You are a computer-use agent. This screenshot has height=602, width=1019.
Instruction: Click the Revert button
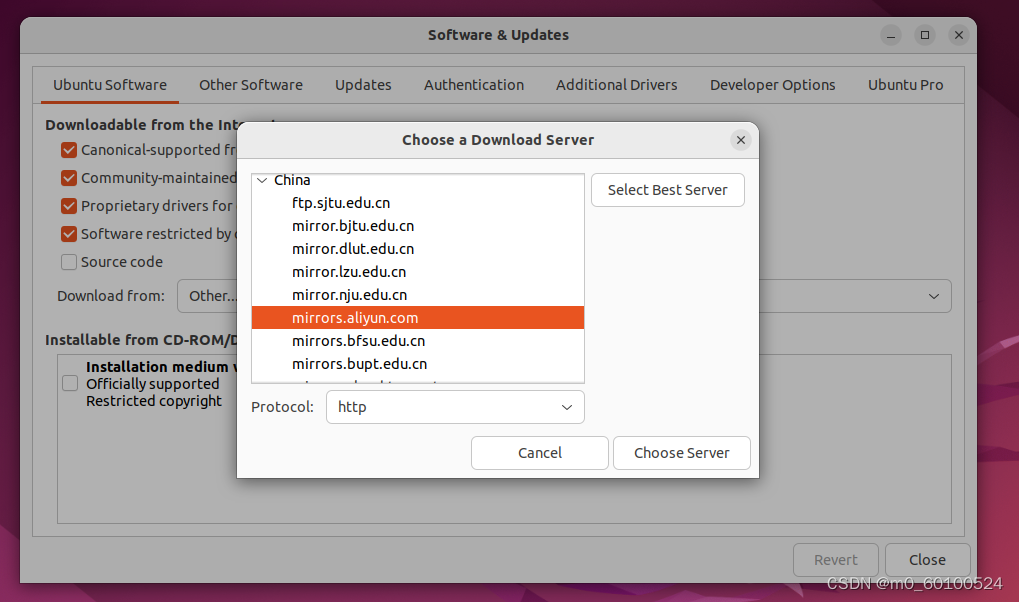836,560
